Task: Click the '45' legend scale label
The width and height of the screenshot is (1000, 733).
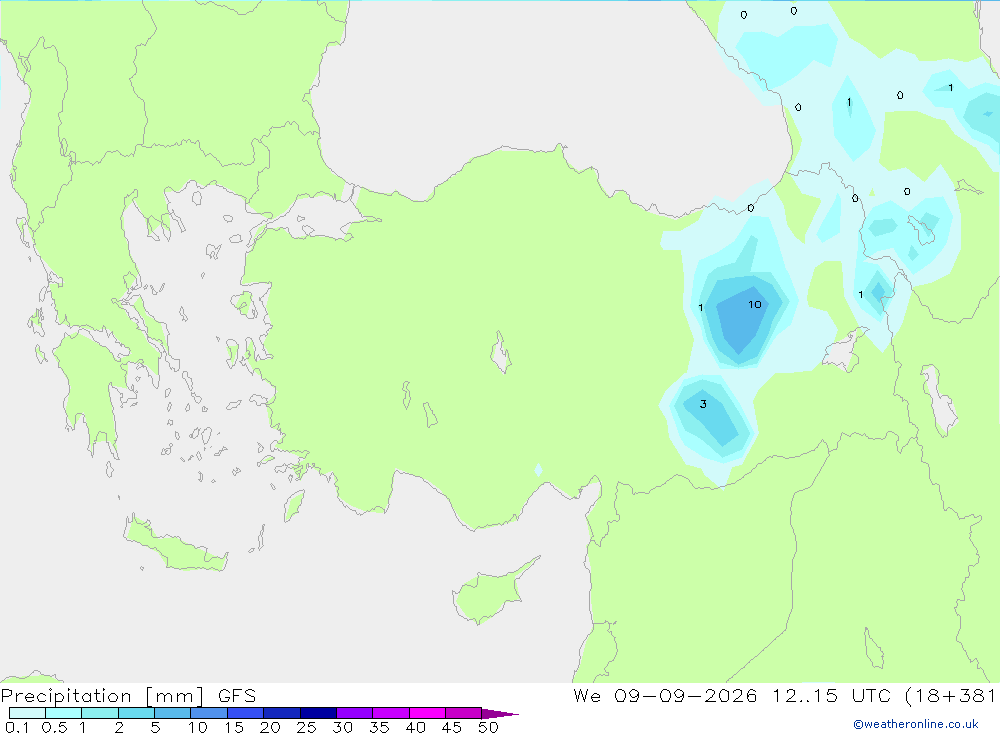Action: (452, 727)
